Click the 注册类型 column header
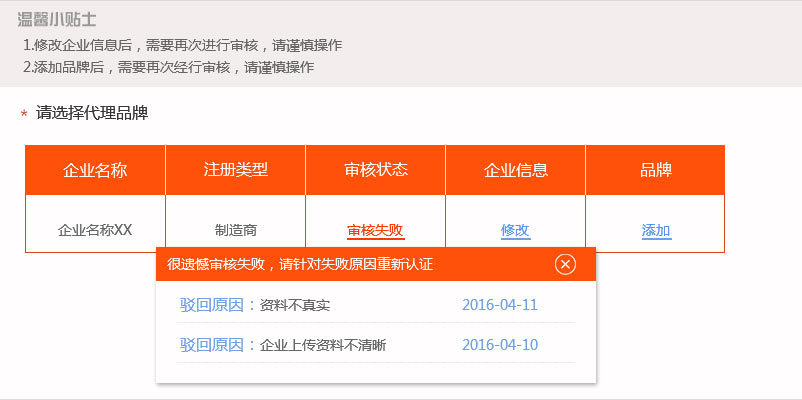The height and width of the screenshot is (400, 802). coord(235,170)
